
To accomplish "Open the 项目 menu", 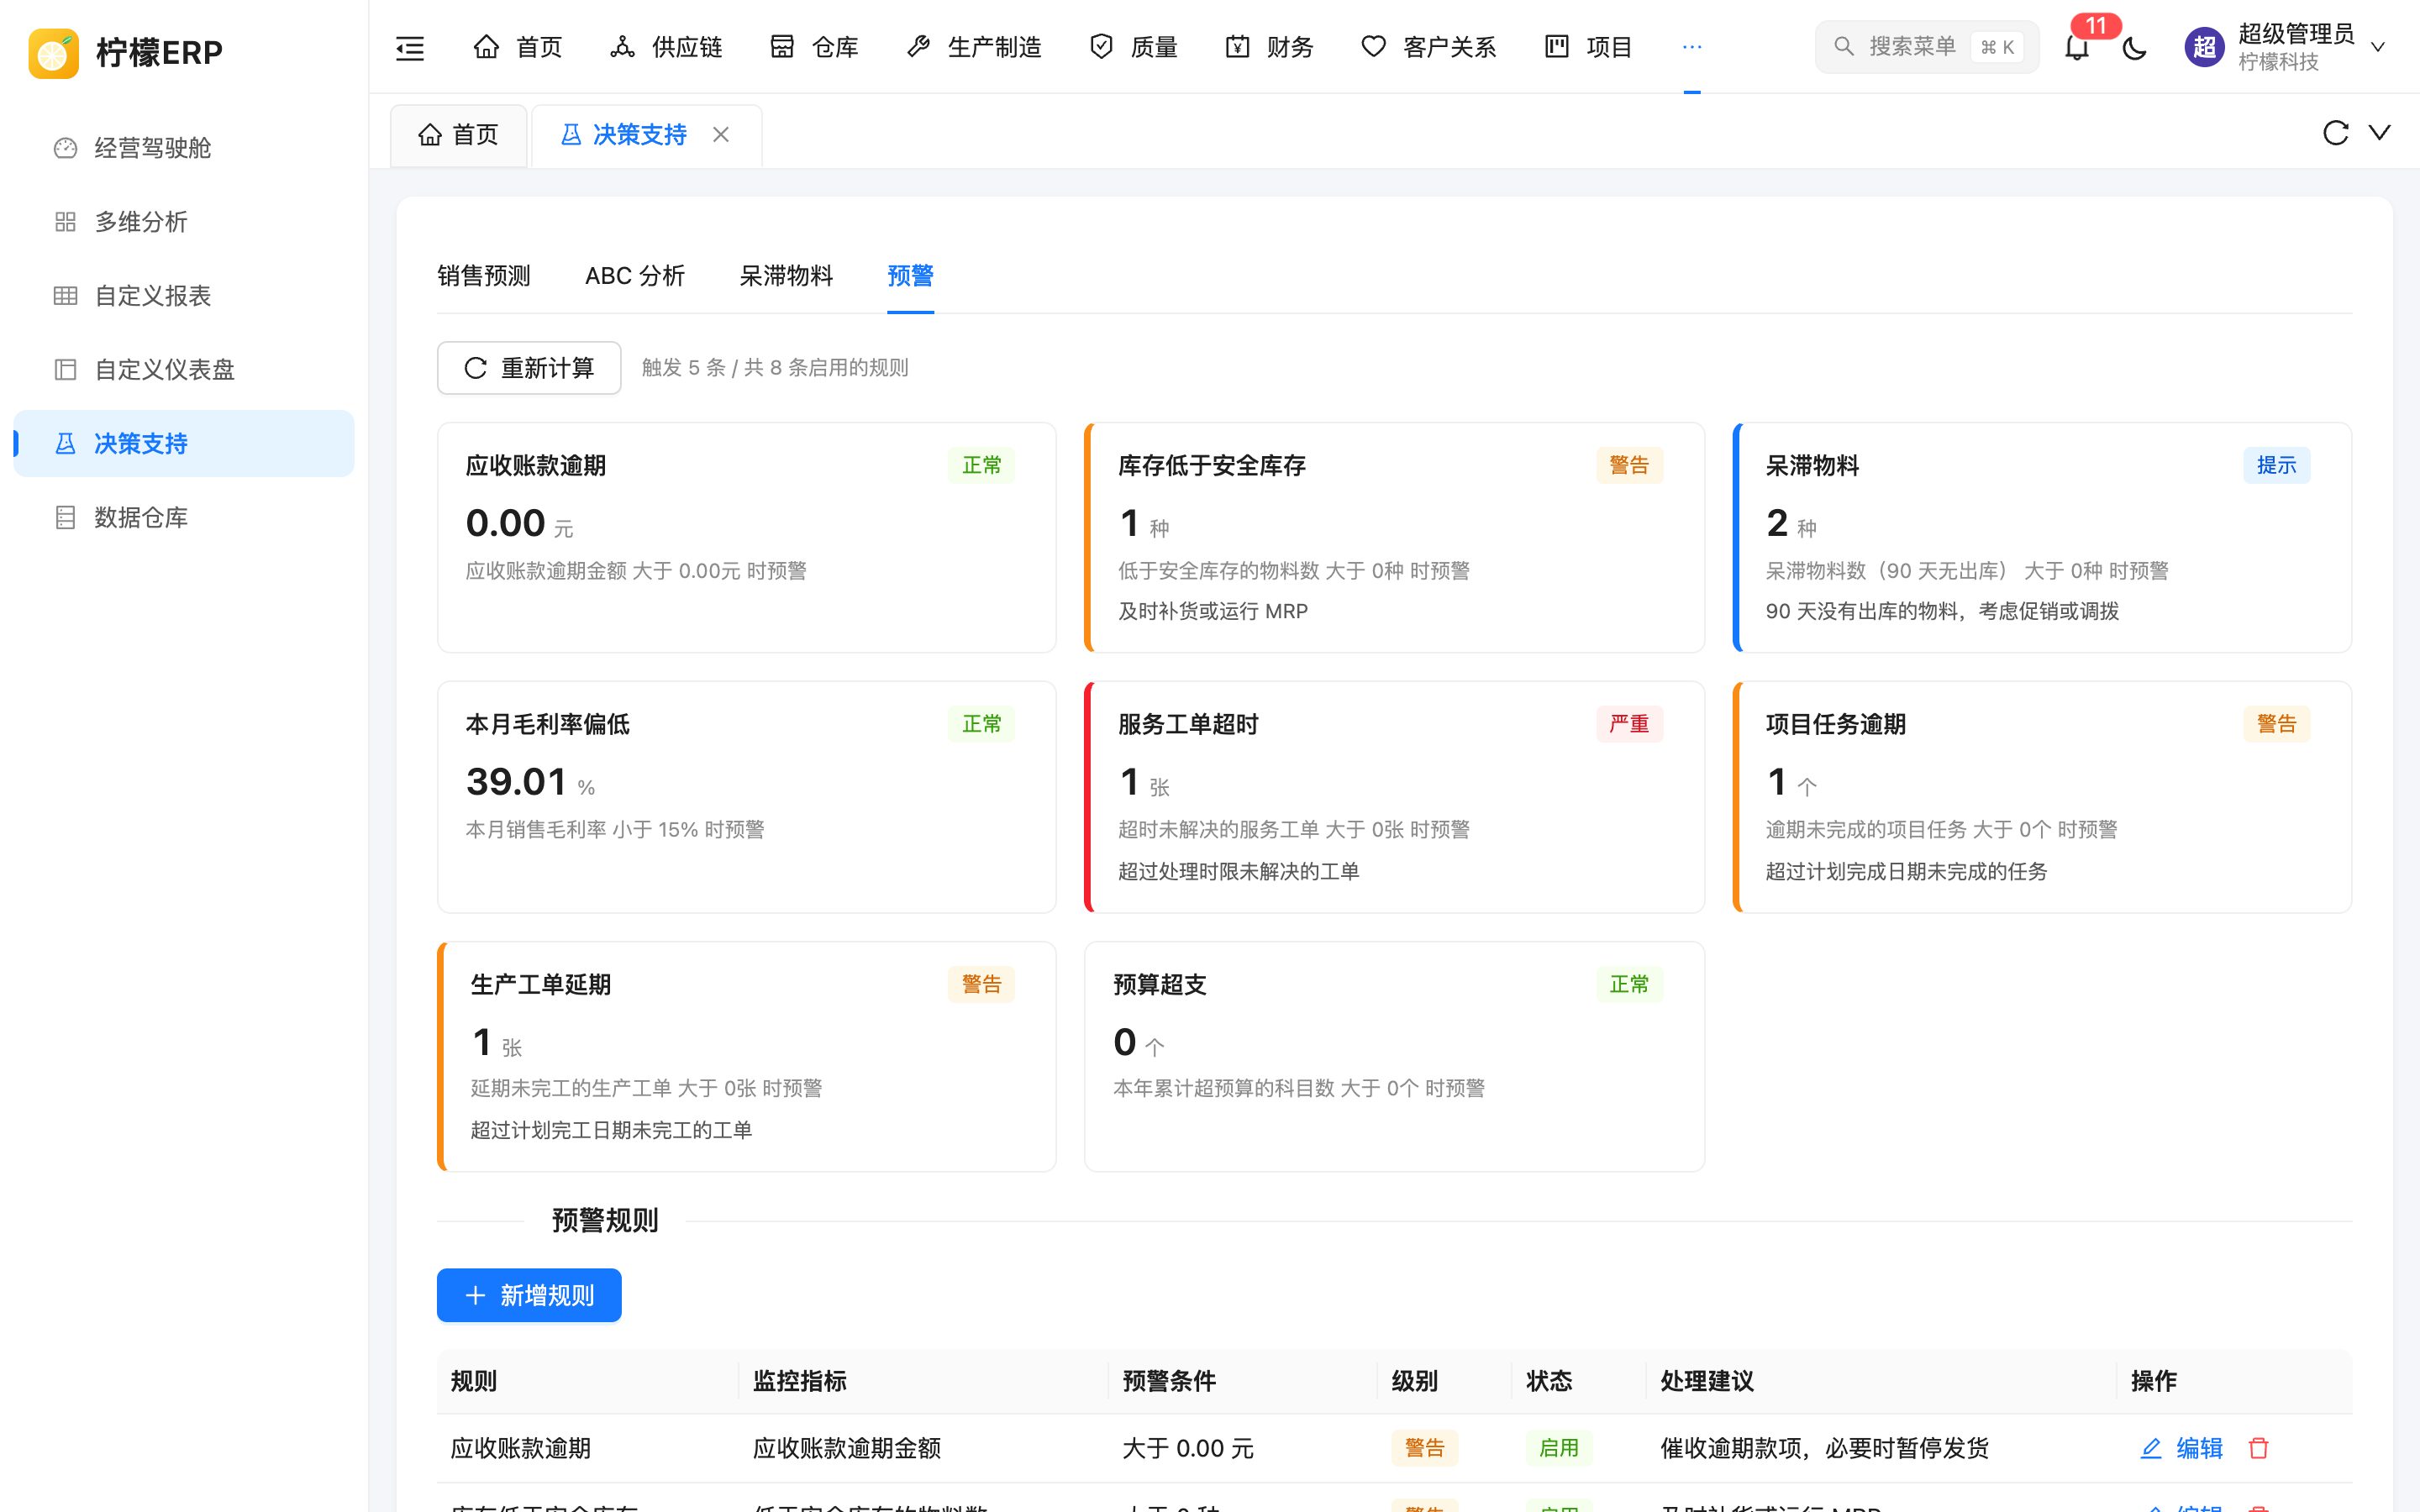I will click(1588, 47).
